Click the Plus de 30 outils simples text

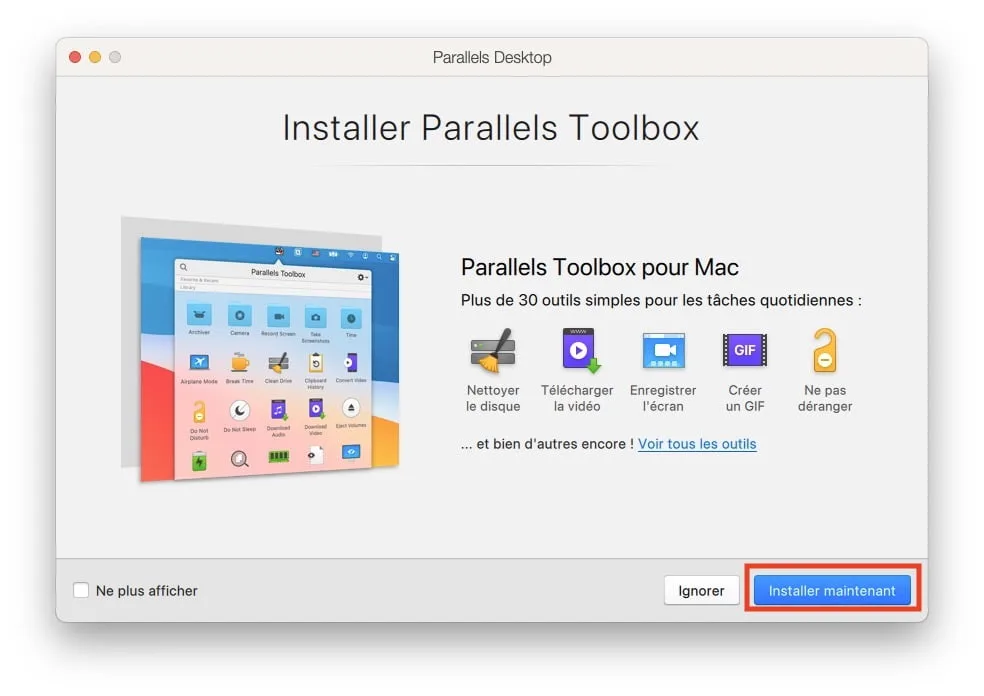pos(661,300)
